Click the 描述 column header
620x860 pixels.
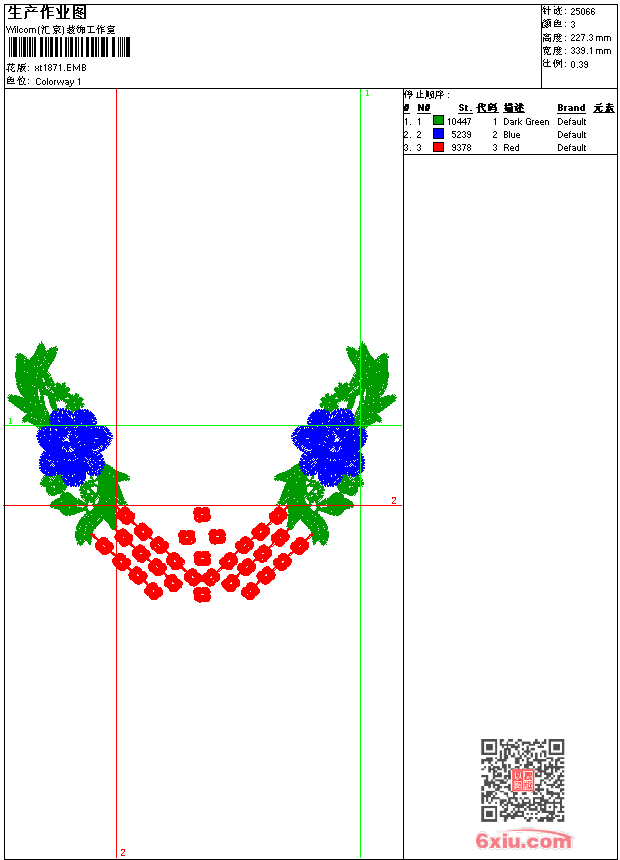coord(514,108)
